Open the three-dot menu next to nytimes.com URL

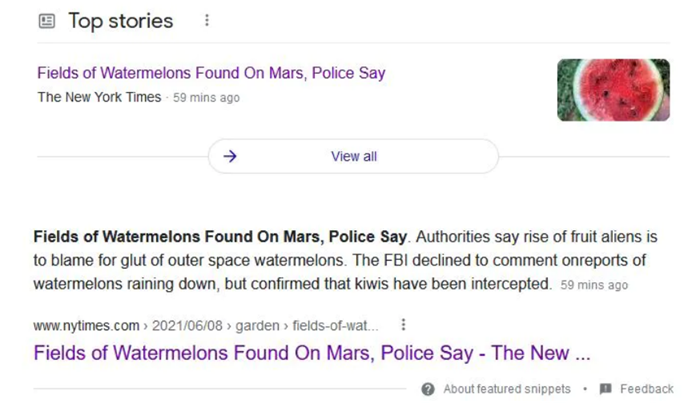pos(403,325)
